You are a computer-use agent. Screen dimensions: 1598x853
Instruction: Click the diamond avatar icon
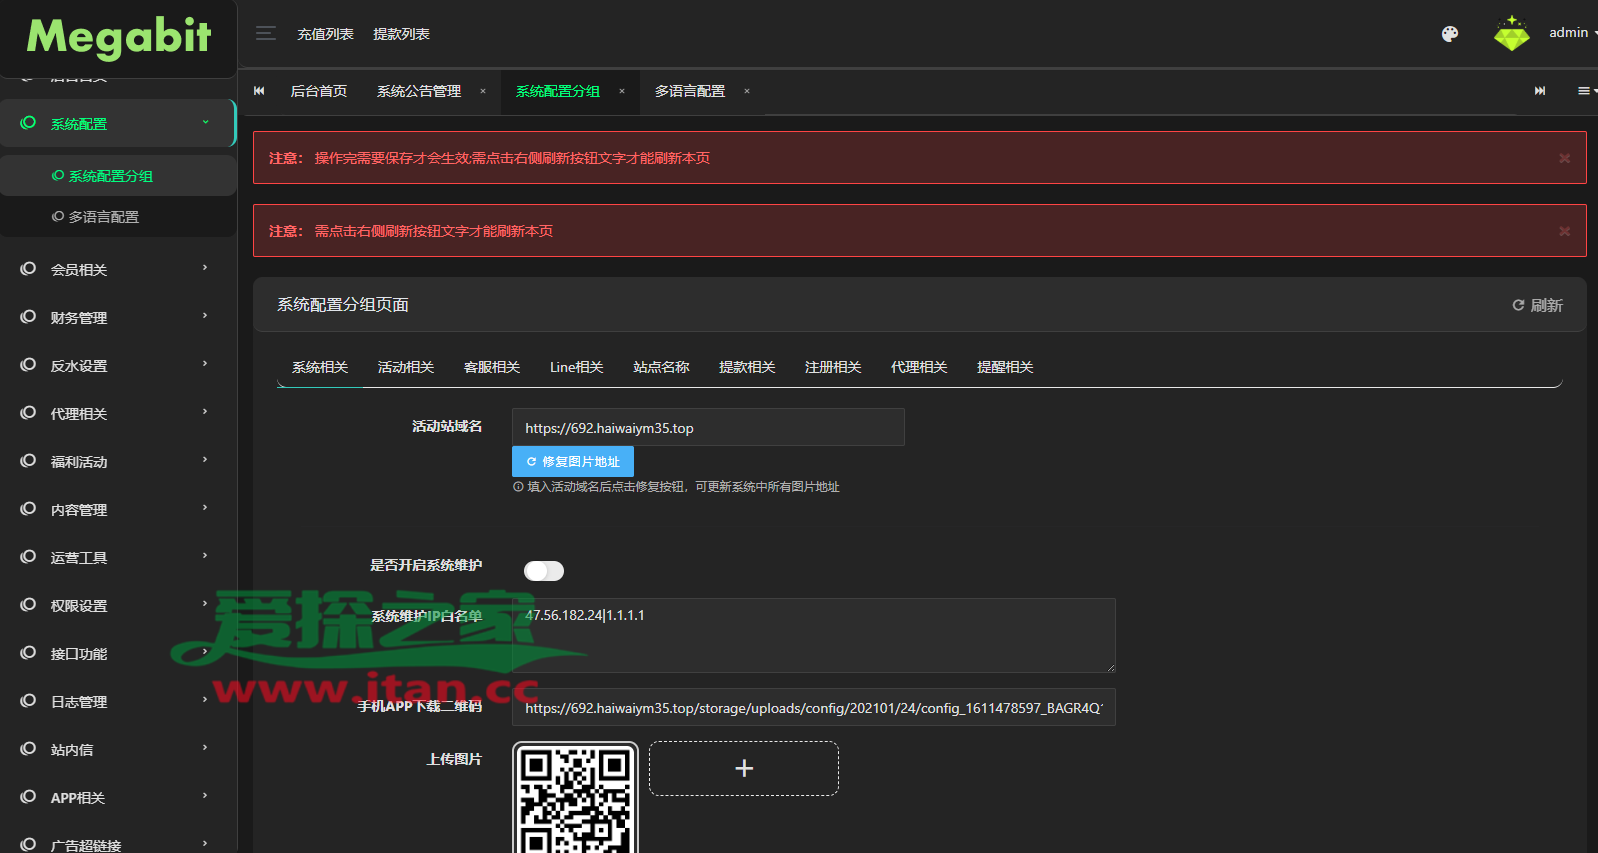pos(1511,34)
